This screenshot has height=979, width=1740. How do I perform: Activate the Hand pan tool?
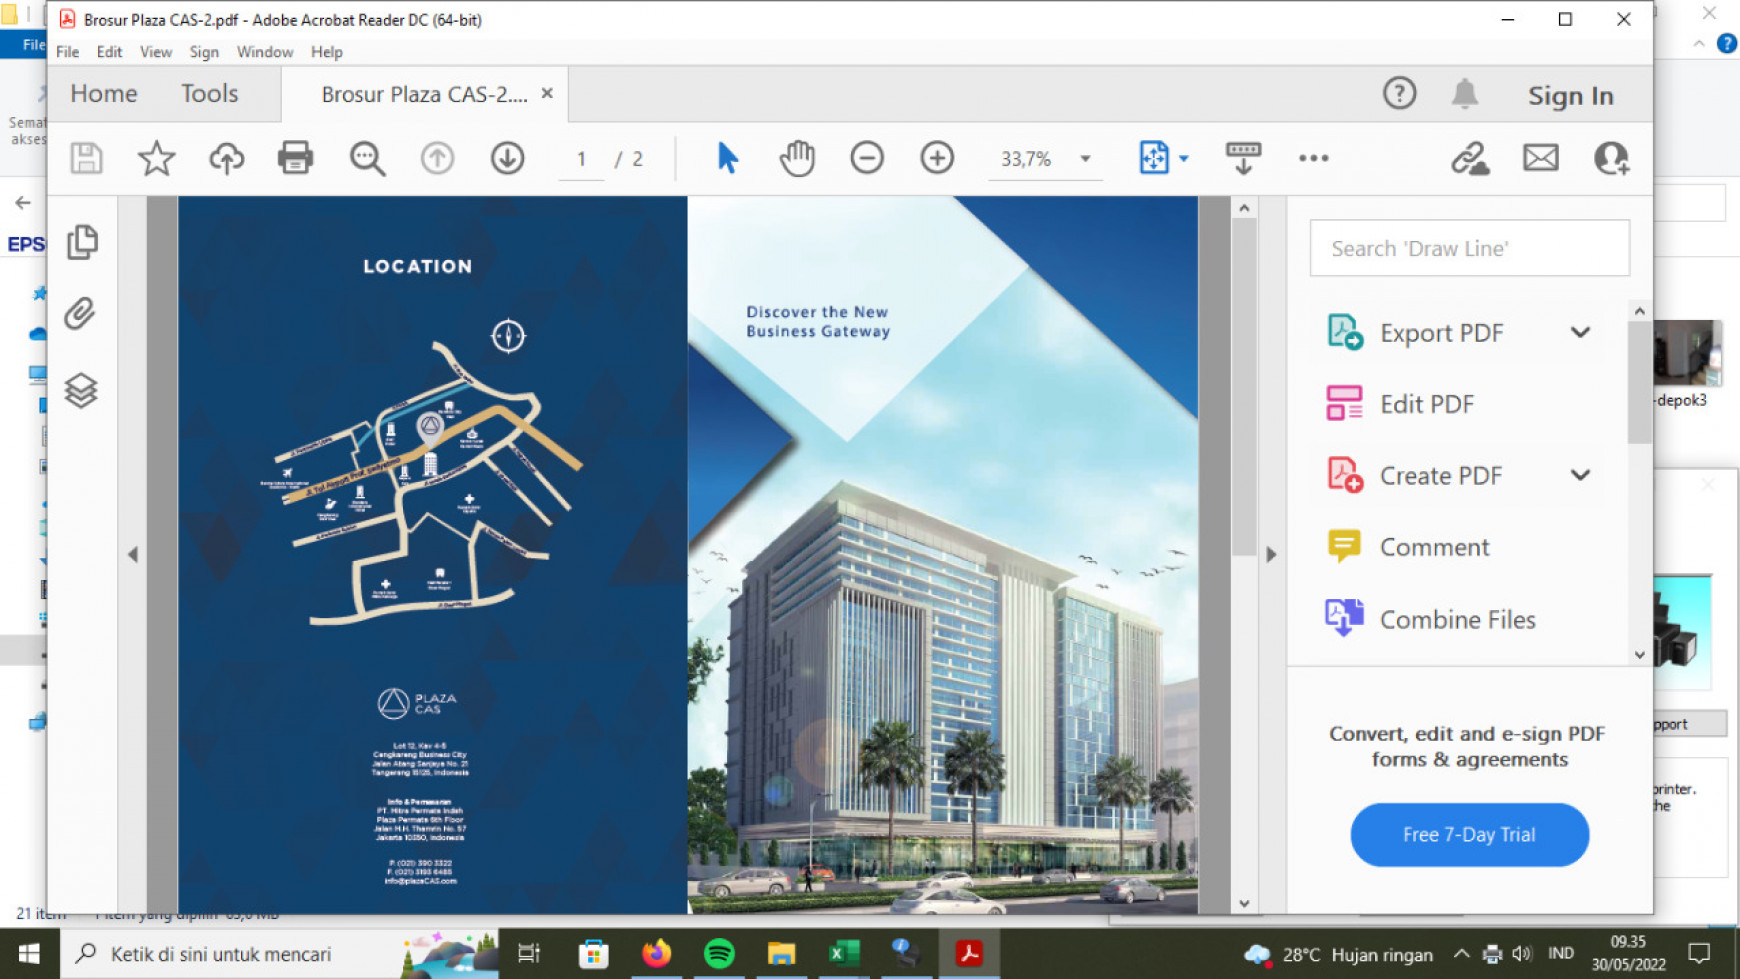(797, 158)
